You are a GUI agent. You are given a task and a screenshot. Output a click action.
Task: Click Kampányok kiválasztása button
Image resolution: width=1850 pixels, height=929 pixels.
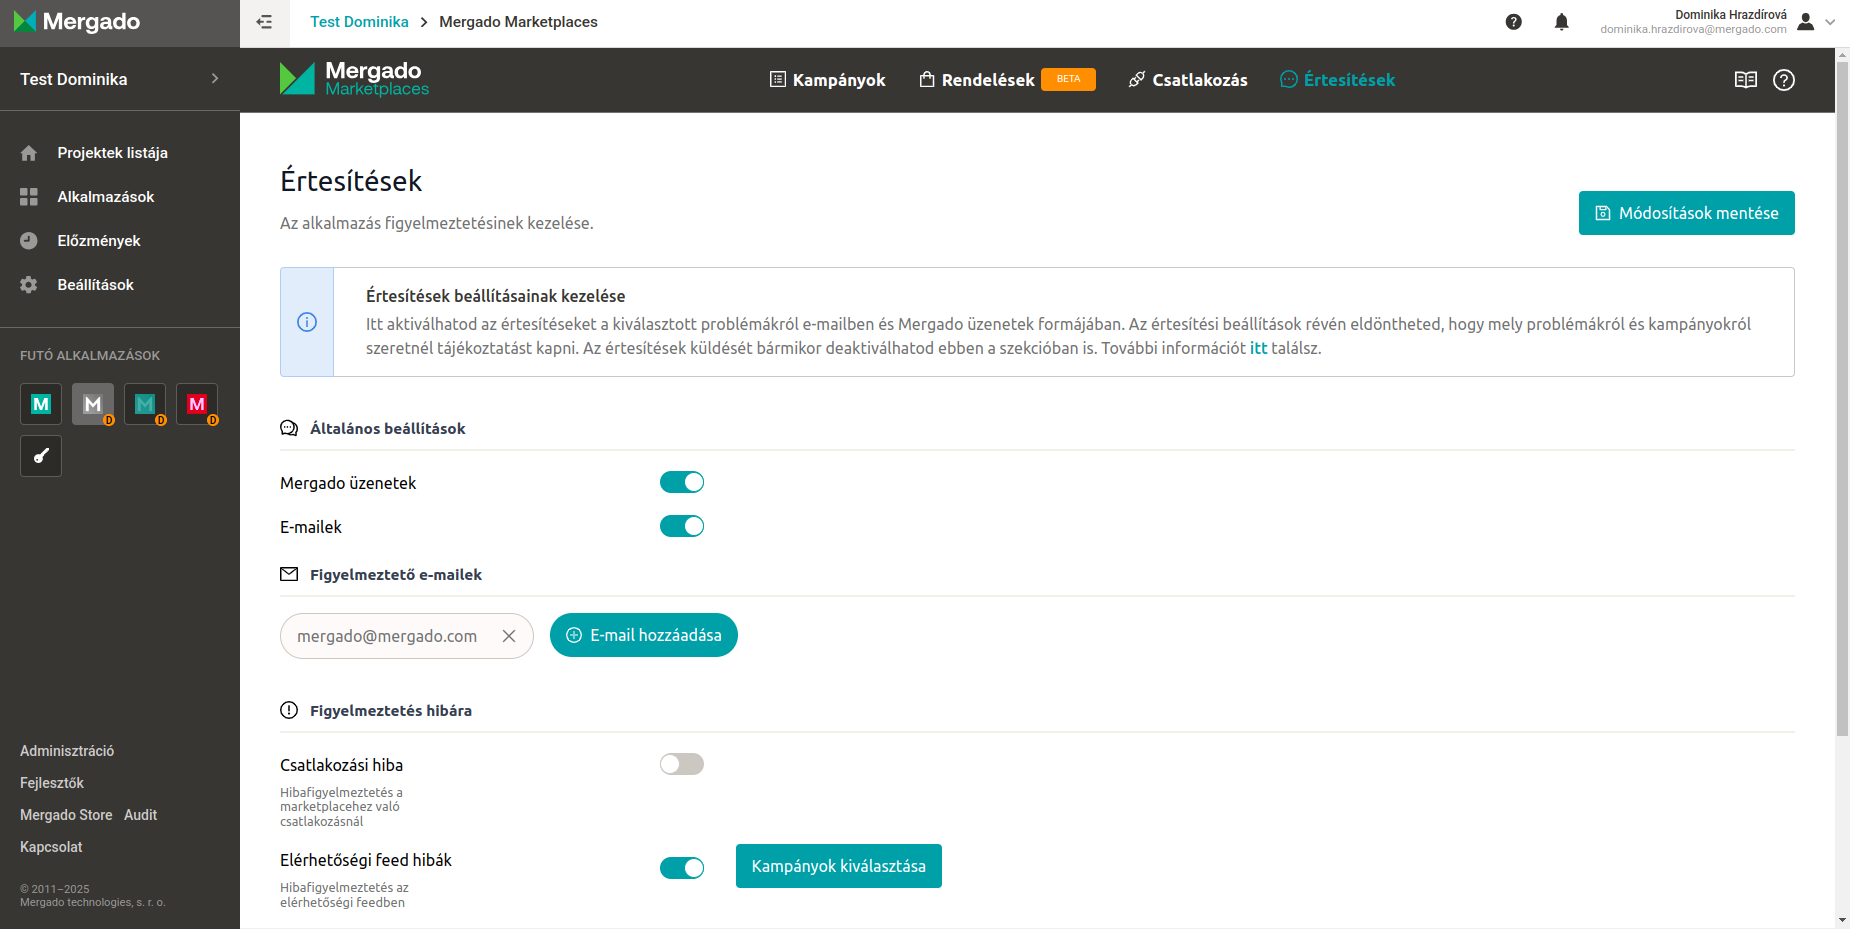coord(838,866)
